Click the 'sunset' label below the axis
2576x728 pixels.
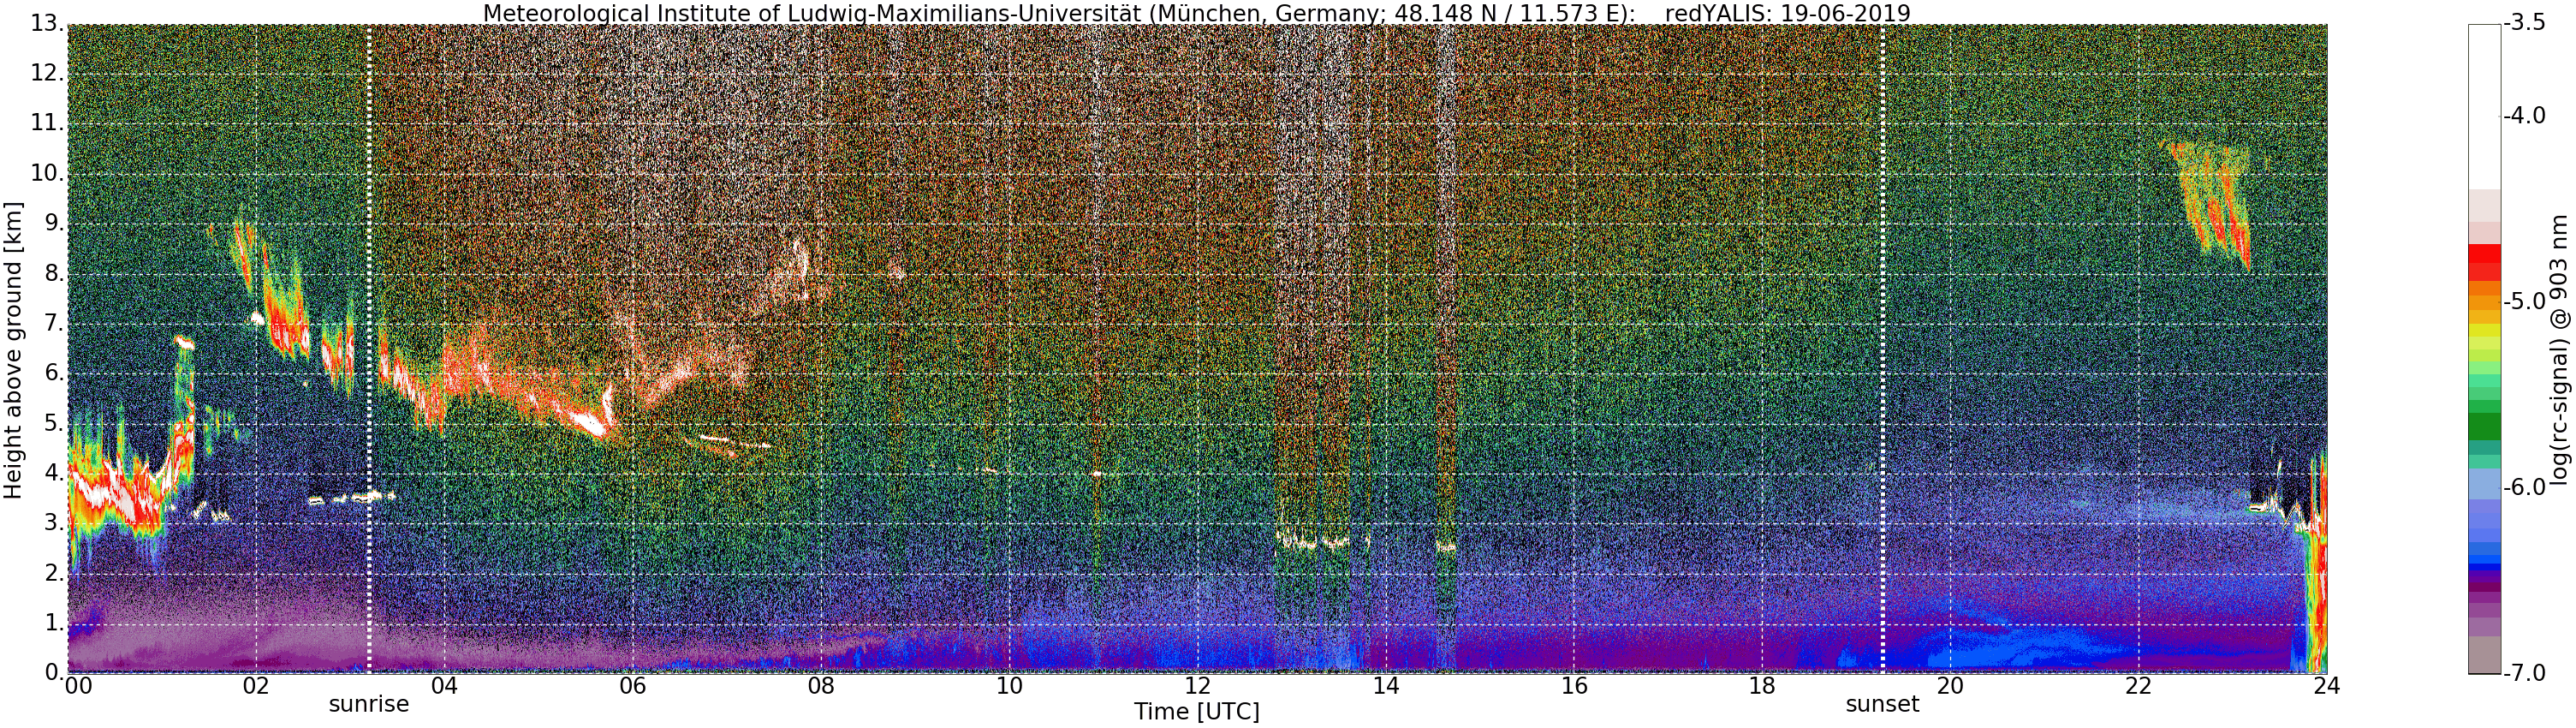pos(1882,704)
